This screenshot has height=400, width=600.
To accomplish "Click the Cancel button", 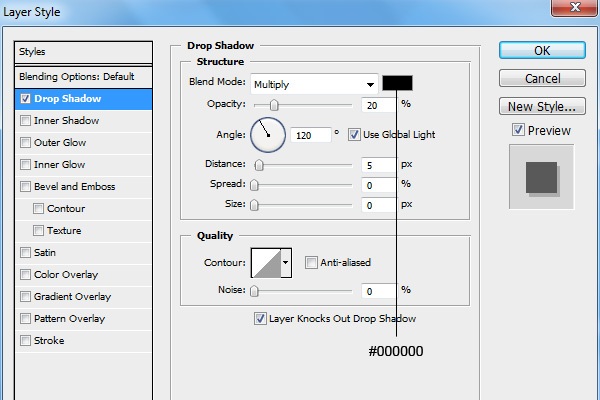I will pos(541,78).
